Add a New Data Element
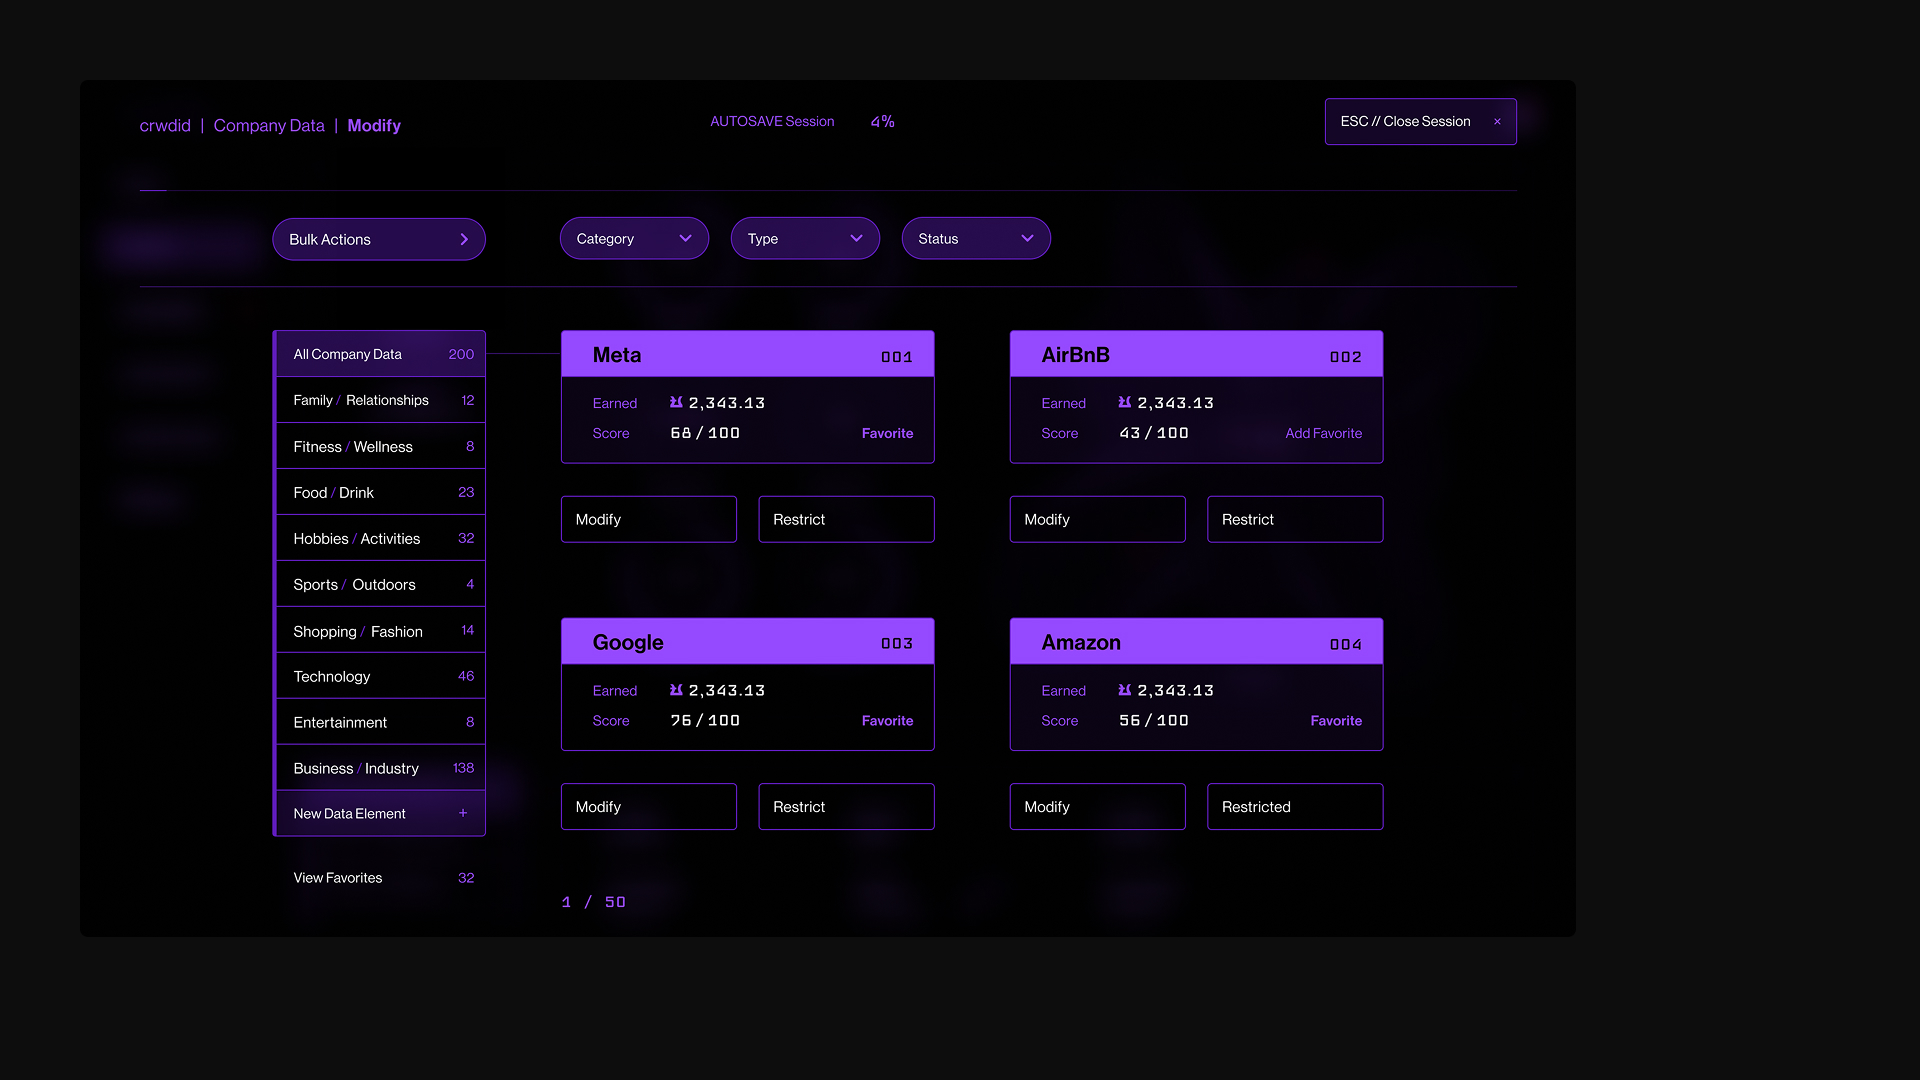The height and width of the screenshot is (1080, 1920). (x=380, y=813)
